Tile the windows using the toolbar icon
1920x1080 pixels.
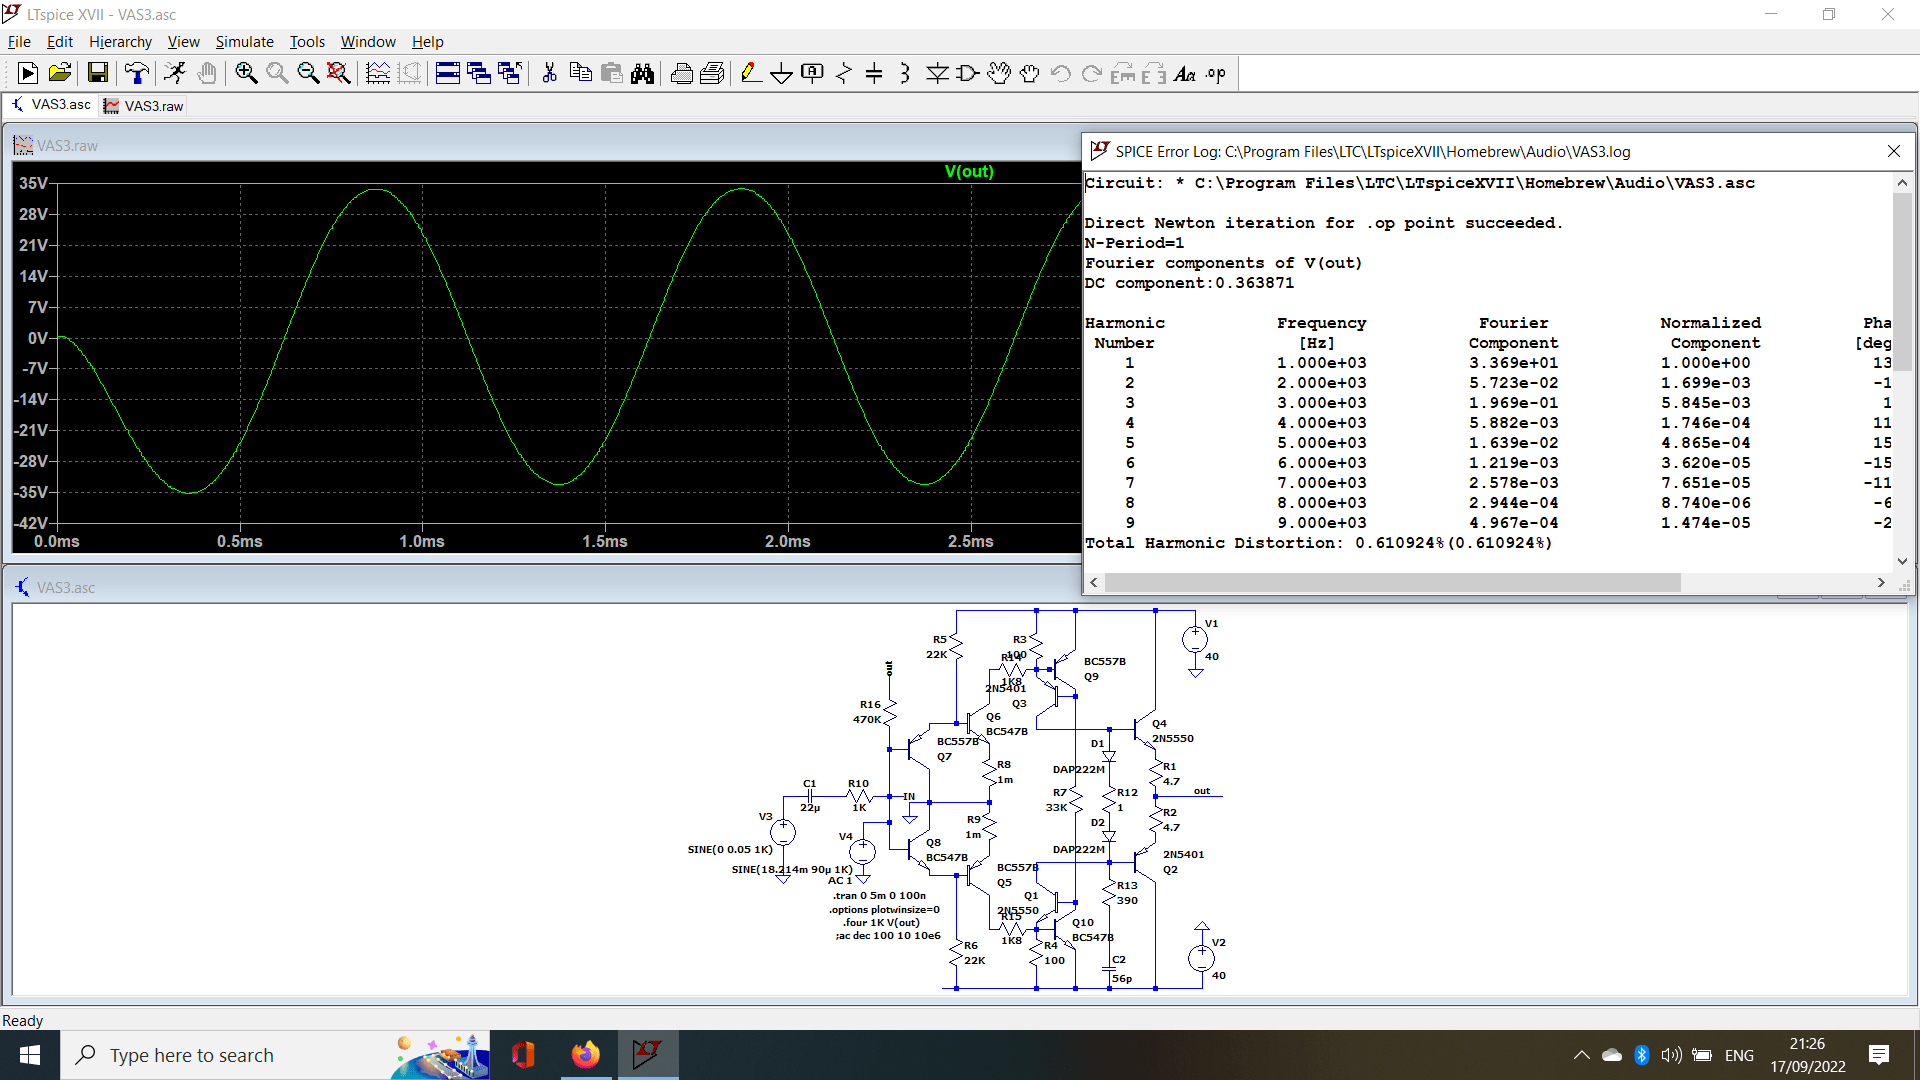pos(448,73)
